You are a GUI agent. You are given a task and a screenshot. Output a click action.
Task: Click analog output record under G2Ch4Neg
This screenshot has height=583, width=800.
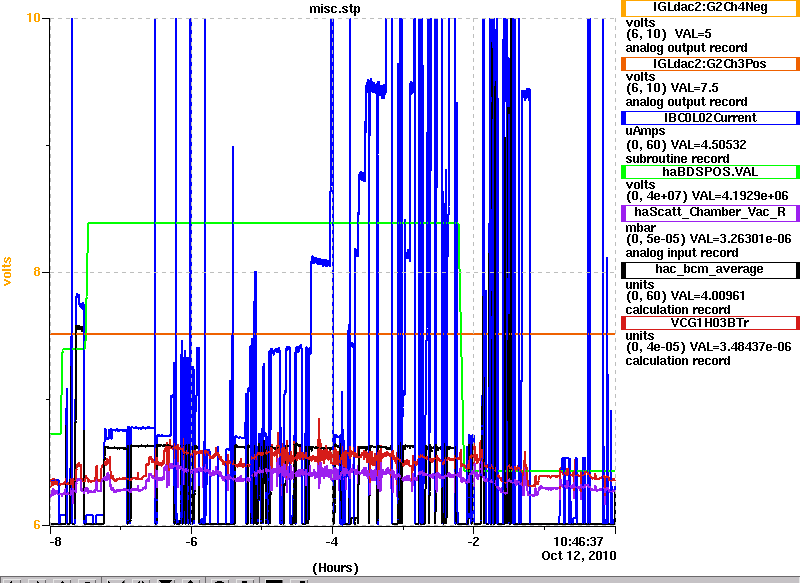click(x=687, y=48)
